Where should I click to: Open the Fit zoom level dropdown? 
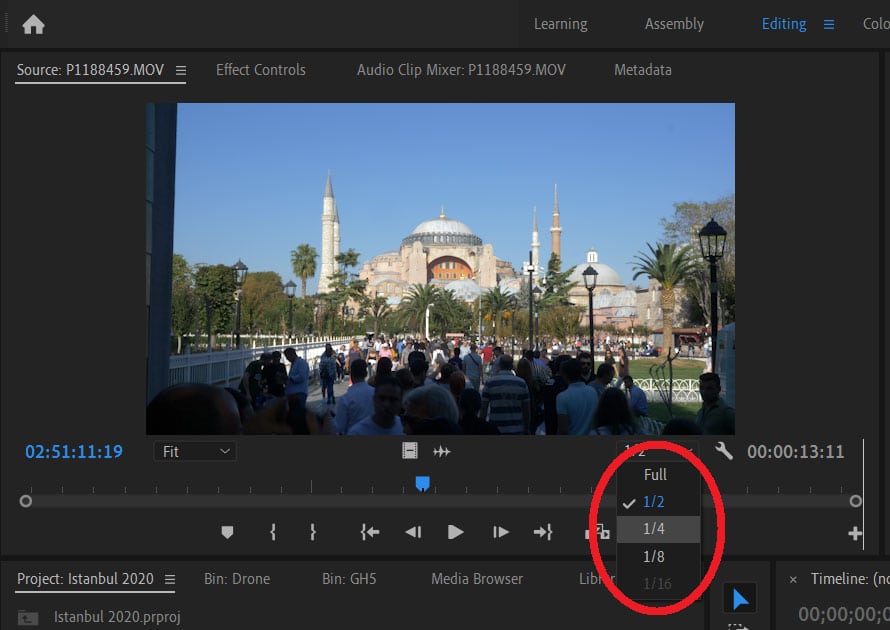pos(195,451)
